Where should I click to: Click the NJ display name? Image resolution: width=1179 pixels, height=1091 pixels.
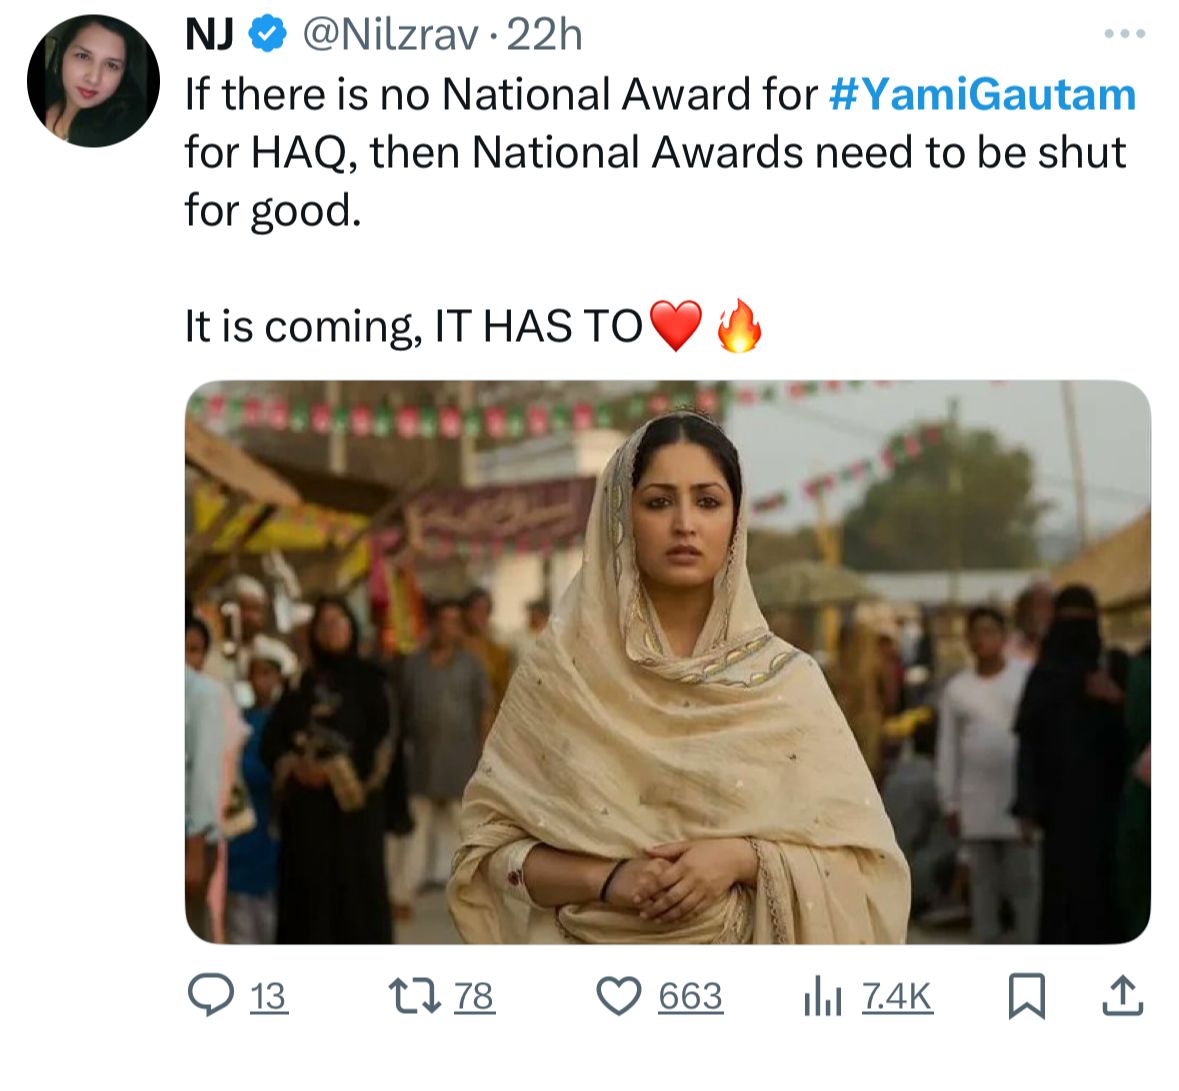[x=209, y=36]
